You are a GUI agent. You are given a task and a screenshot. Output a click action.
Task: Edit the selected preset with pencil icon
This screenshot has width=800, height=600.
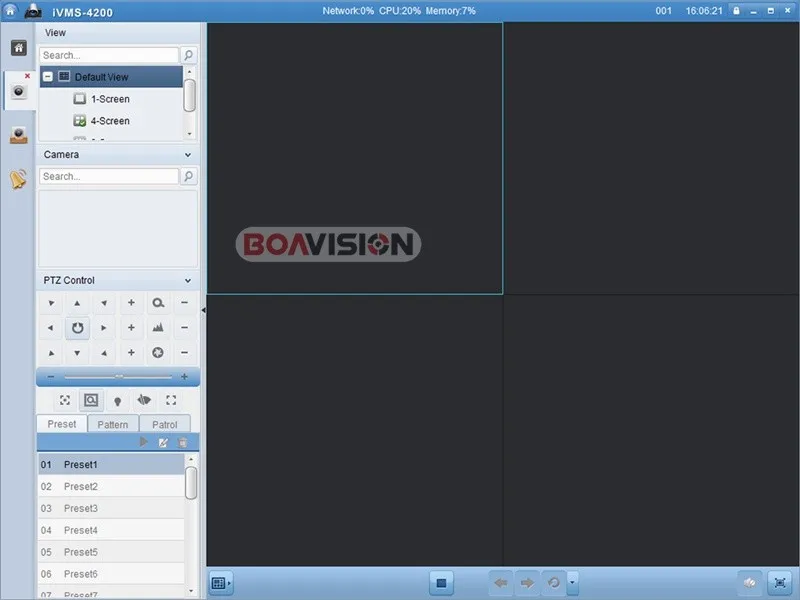click(x=163, y=442)
